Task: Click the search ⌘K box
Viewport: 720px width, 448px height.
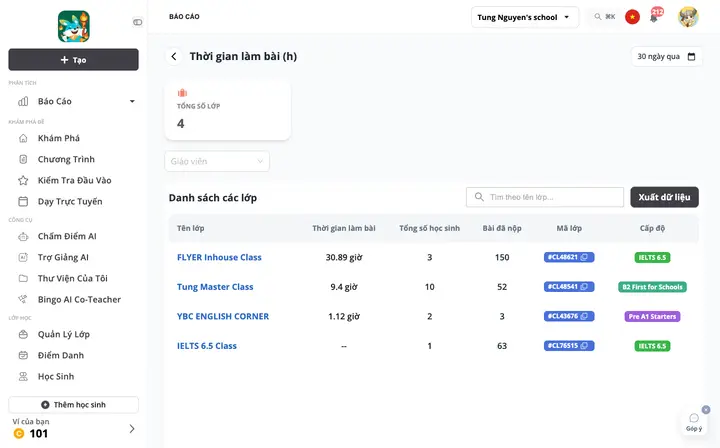Action: pos(604,17)
